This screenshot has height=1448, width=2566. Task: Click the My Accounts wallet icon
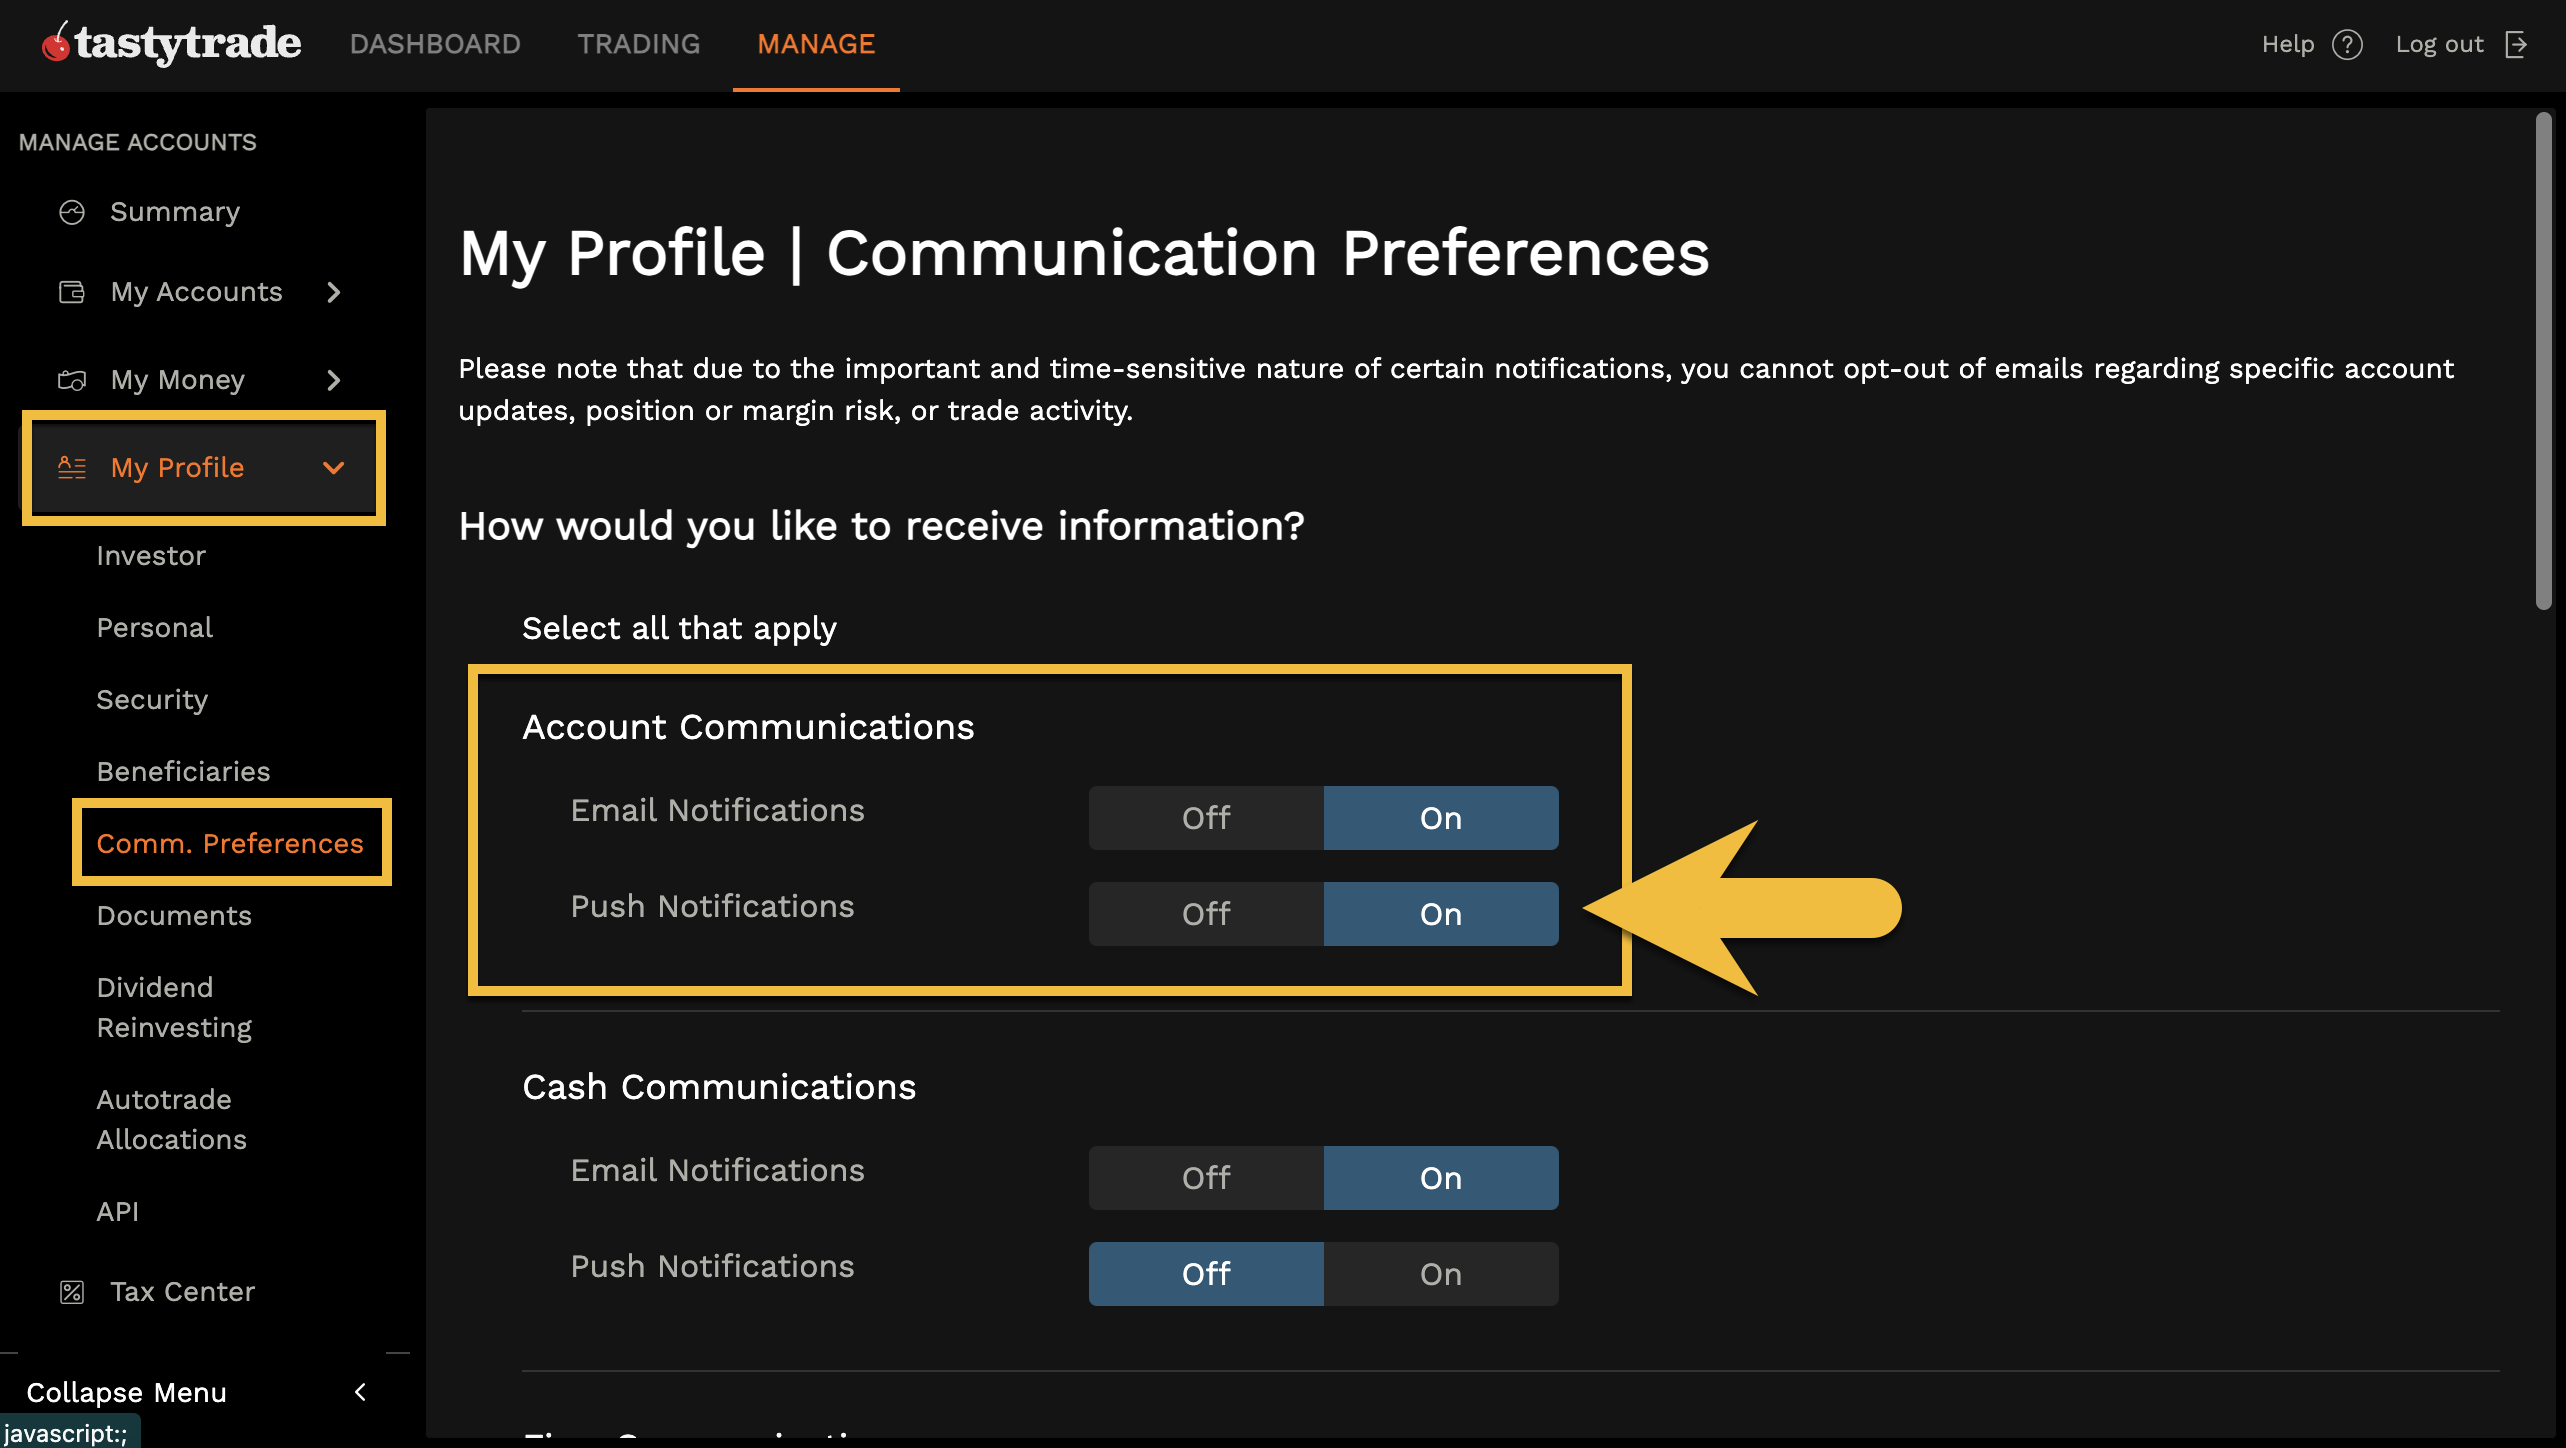72,292
